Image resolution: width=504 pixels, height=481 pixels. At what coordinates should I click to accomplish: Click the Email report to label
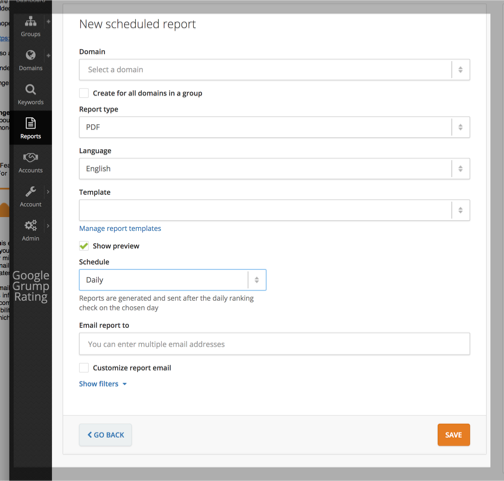(104, 325)
